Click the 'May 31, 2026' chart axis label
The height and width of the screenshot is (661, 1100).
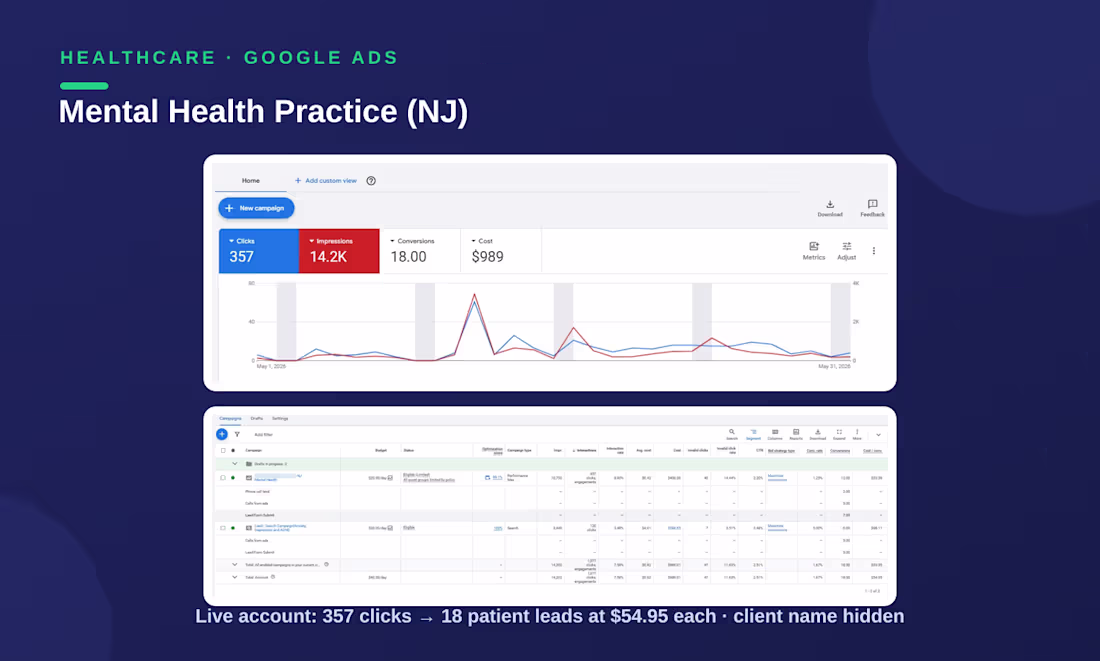(x=834, y=366)
